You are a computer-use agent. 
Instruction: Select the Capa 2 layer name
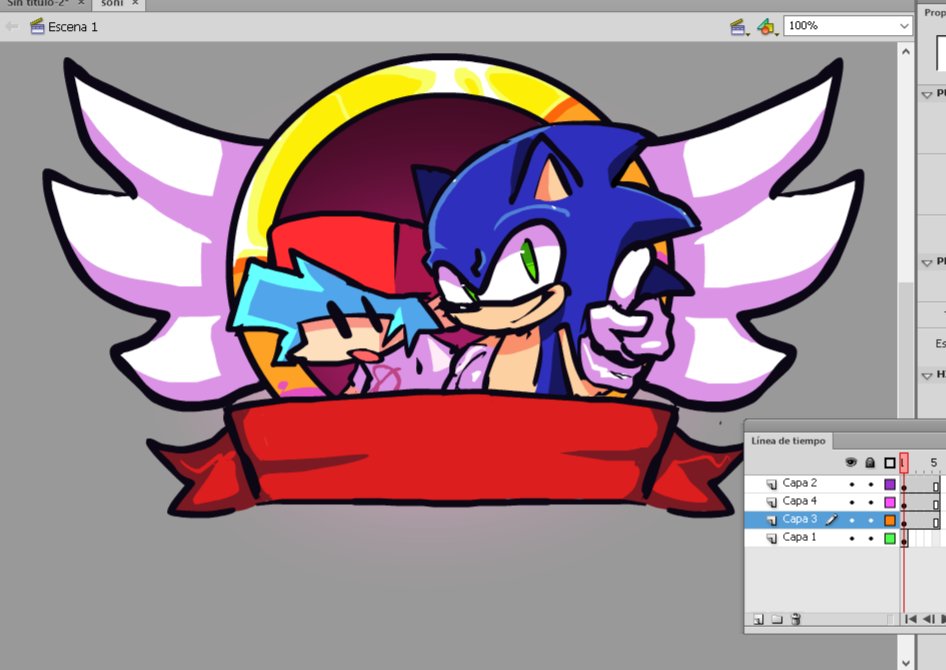click(x=799, y=483)
